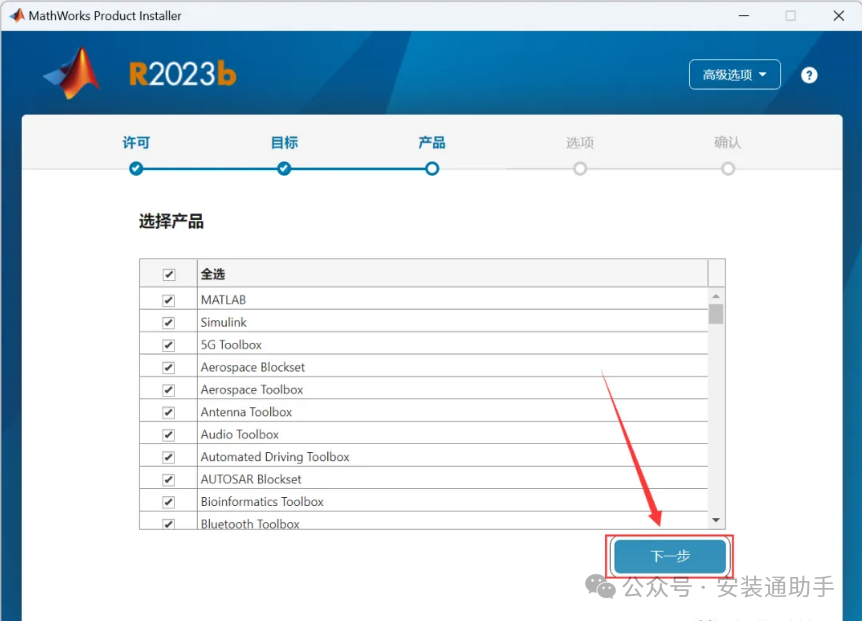Uncheck the Automated Driving Toolbox checkbox
The height and width of the screenshot is (621, 862).
tap(169, 457)
